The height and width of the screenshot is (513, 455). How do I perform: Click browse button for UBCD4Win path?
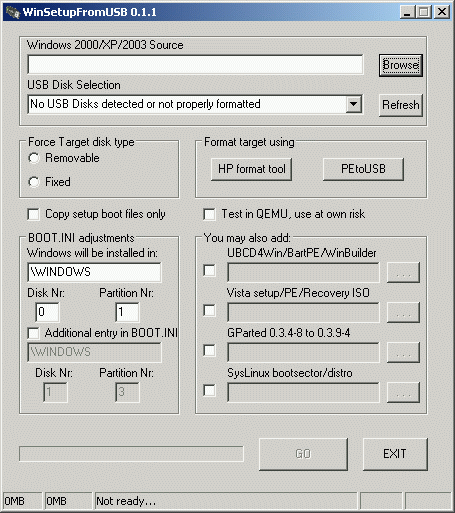tap(403, 272)
